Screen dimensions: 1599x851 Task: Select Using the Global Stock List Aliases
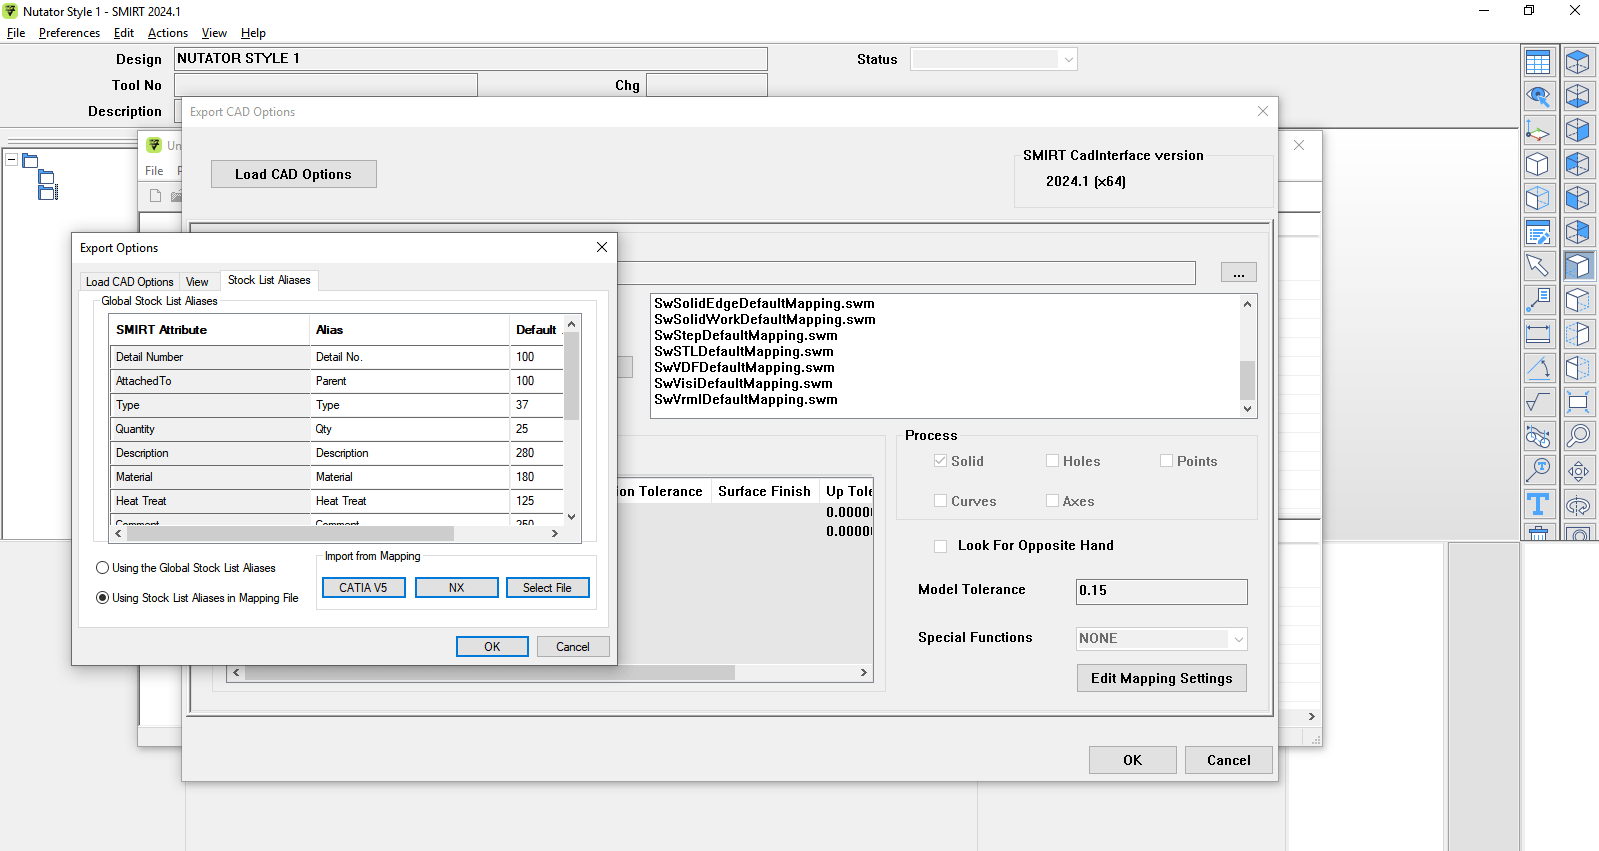tap(102, 568)
